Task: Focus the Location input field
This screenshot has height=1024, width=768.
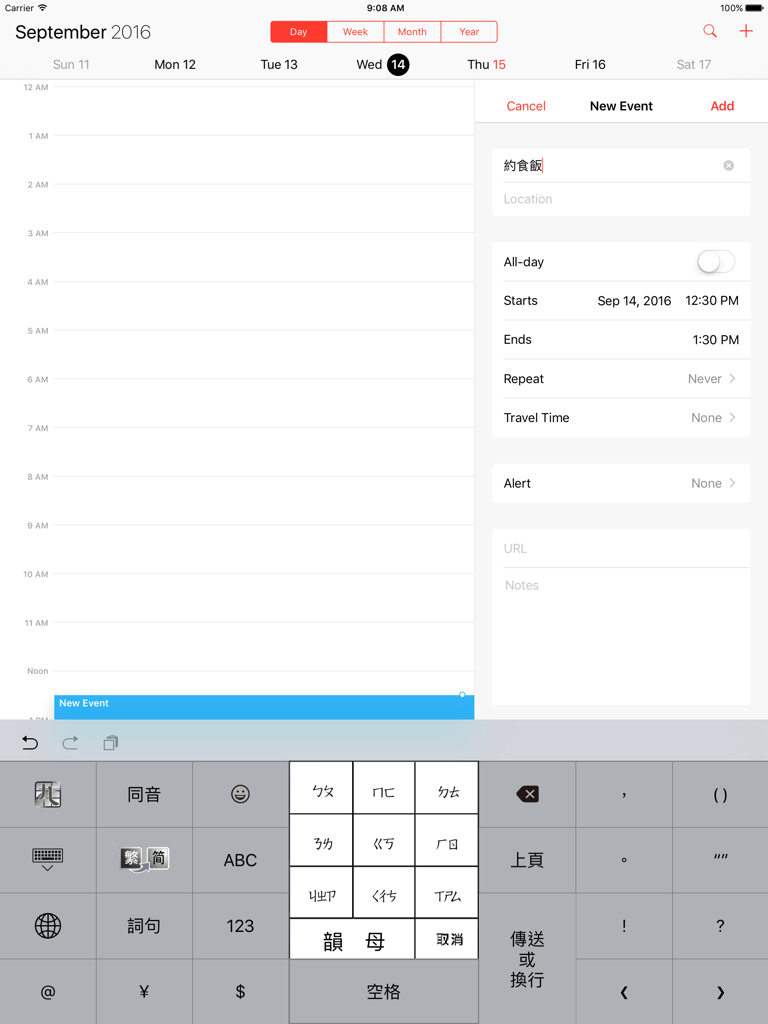Action: (x=621, y=199)
